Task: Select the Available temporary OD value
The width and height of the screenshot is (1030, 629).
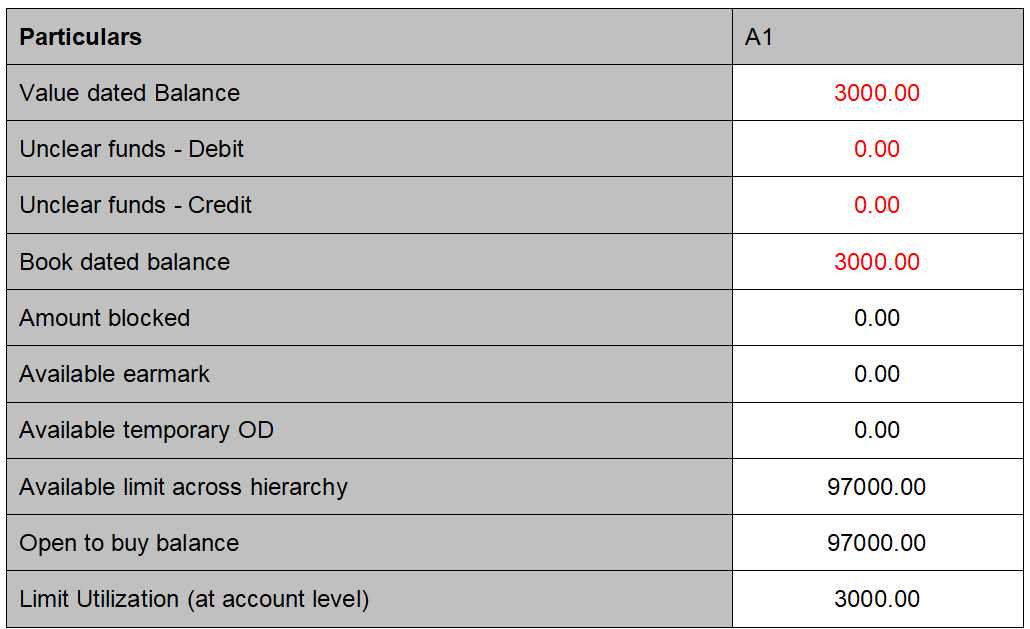Action: pos(876,430)
